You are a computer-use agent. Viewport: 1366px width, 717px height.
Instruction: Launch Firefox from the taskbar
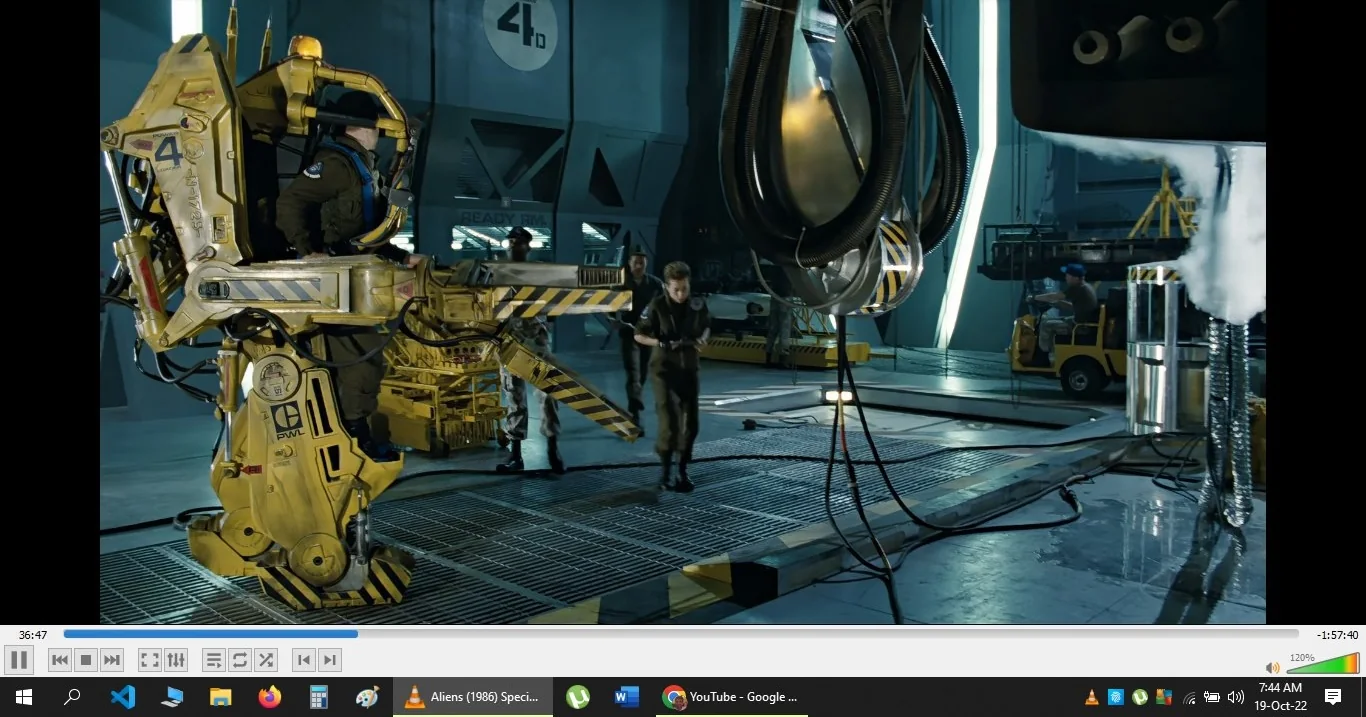point(269,697)
